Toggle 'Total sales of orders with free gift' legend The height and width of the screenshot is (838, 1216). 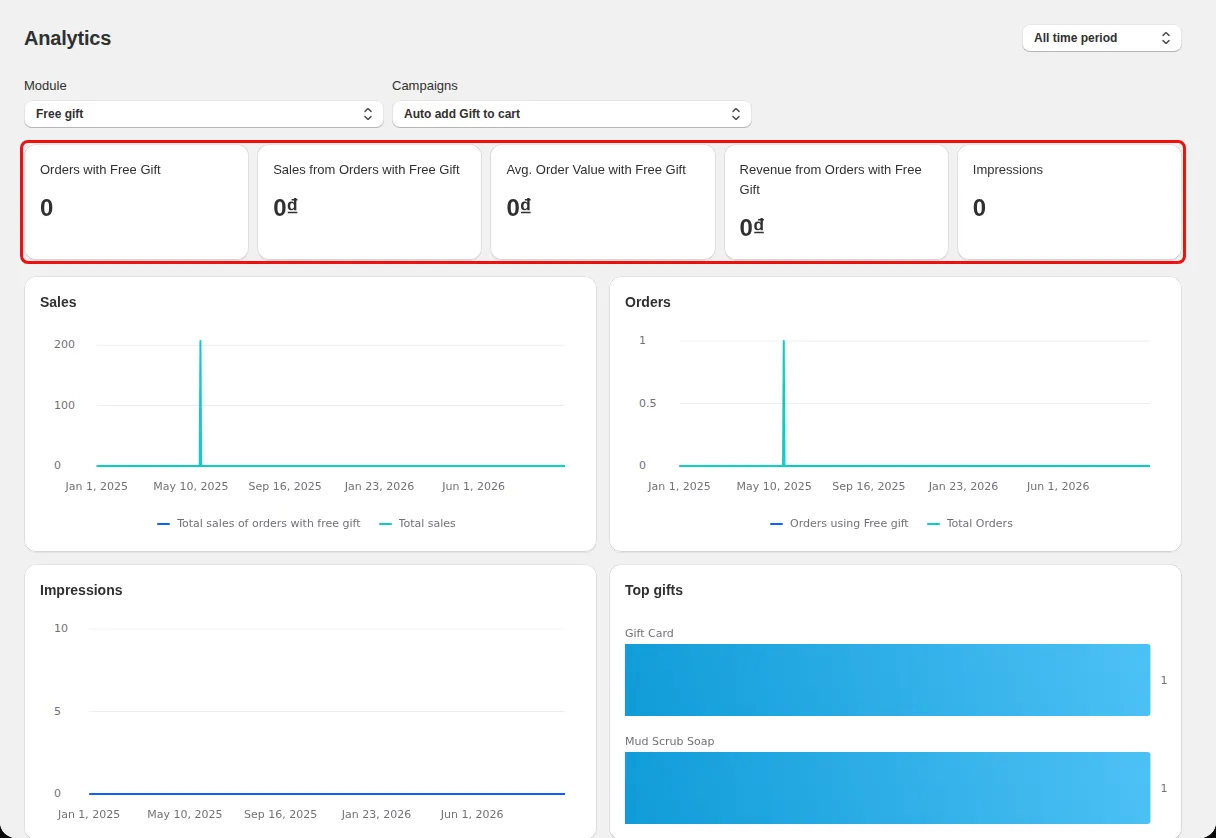tap(259, 523)
